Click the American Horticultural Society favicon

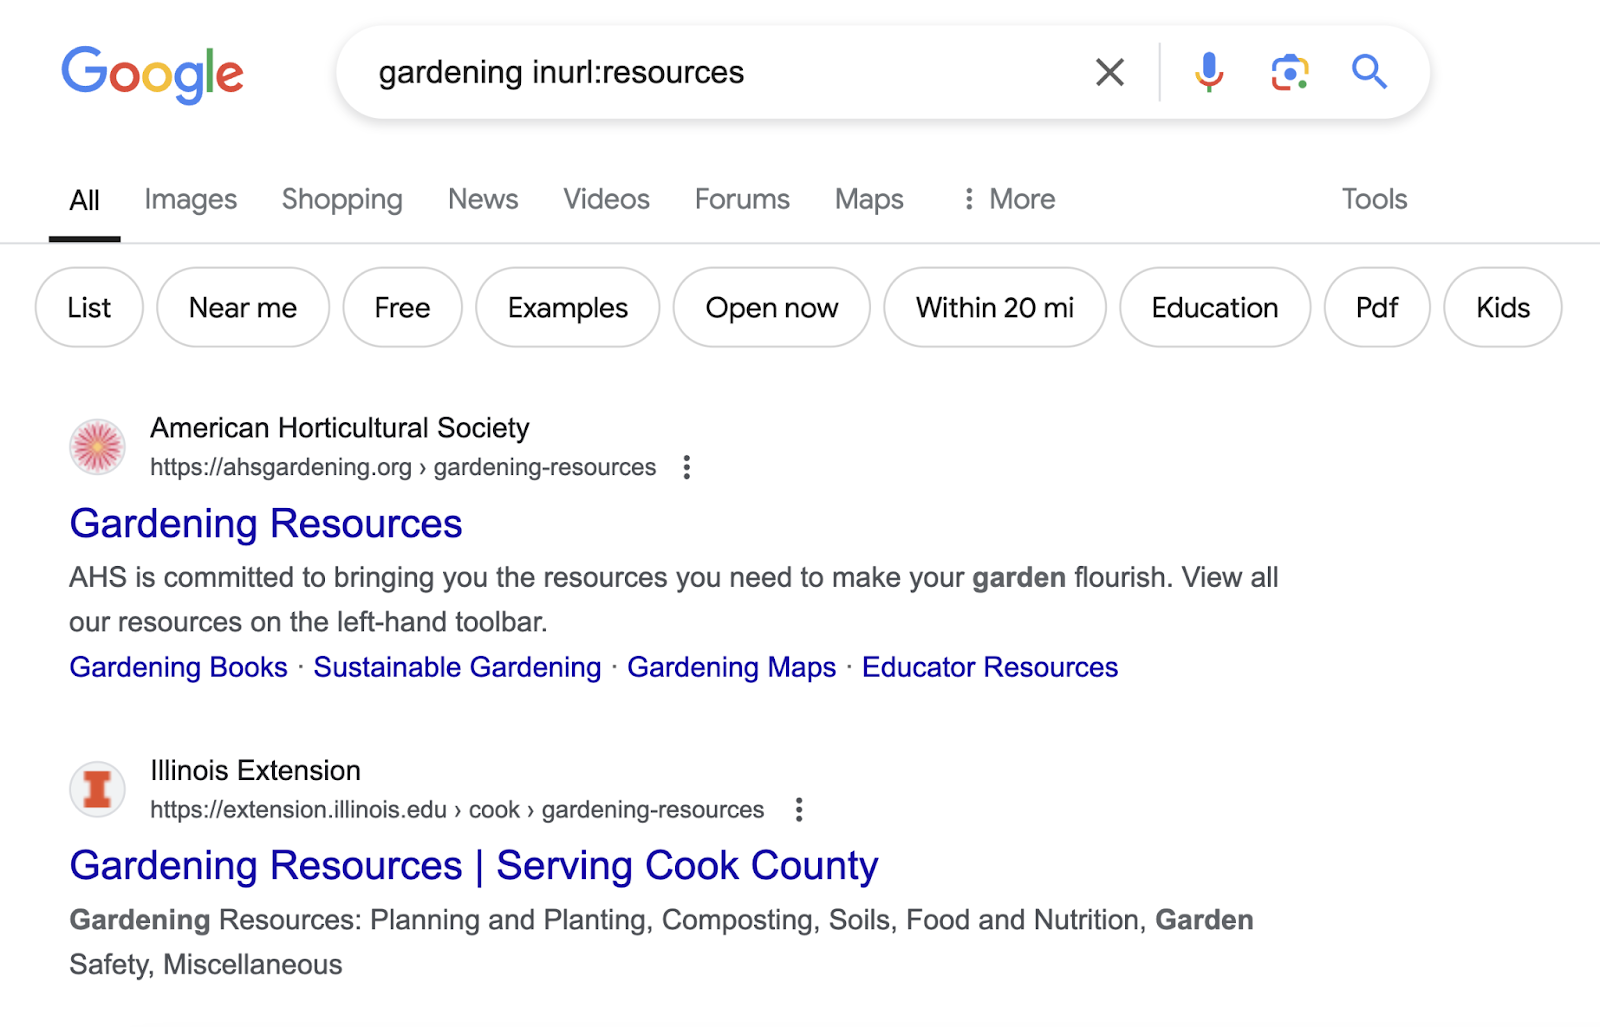coord(97,446)
